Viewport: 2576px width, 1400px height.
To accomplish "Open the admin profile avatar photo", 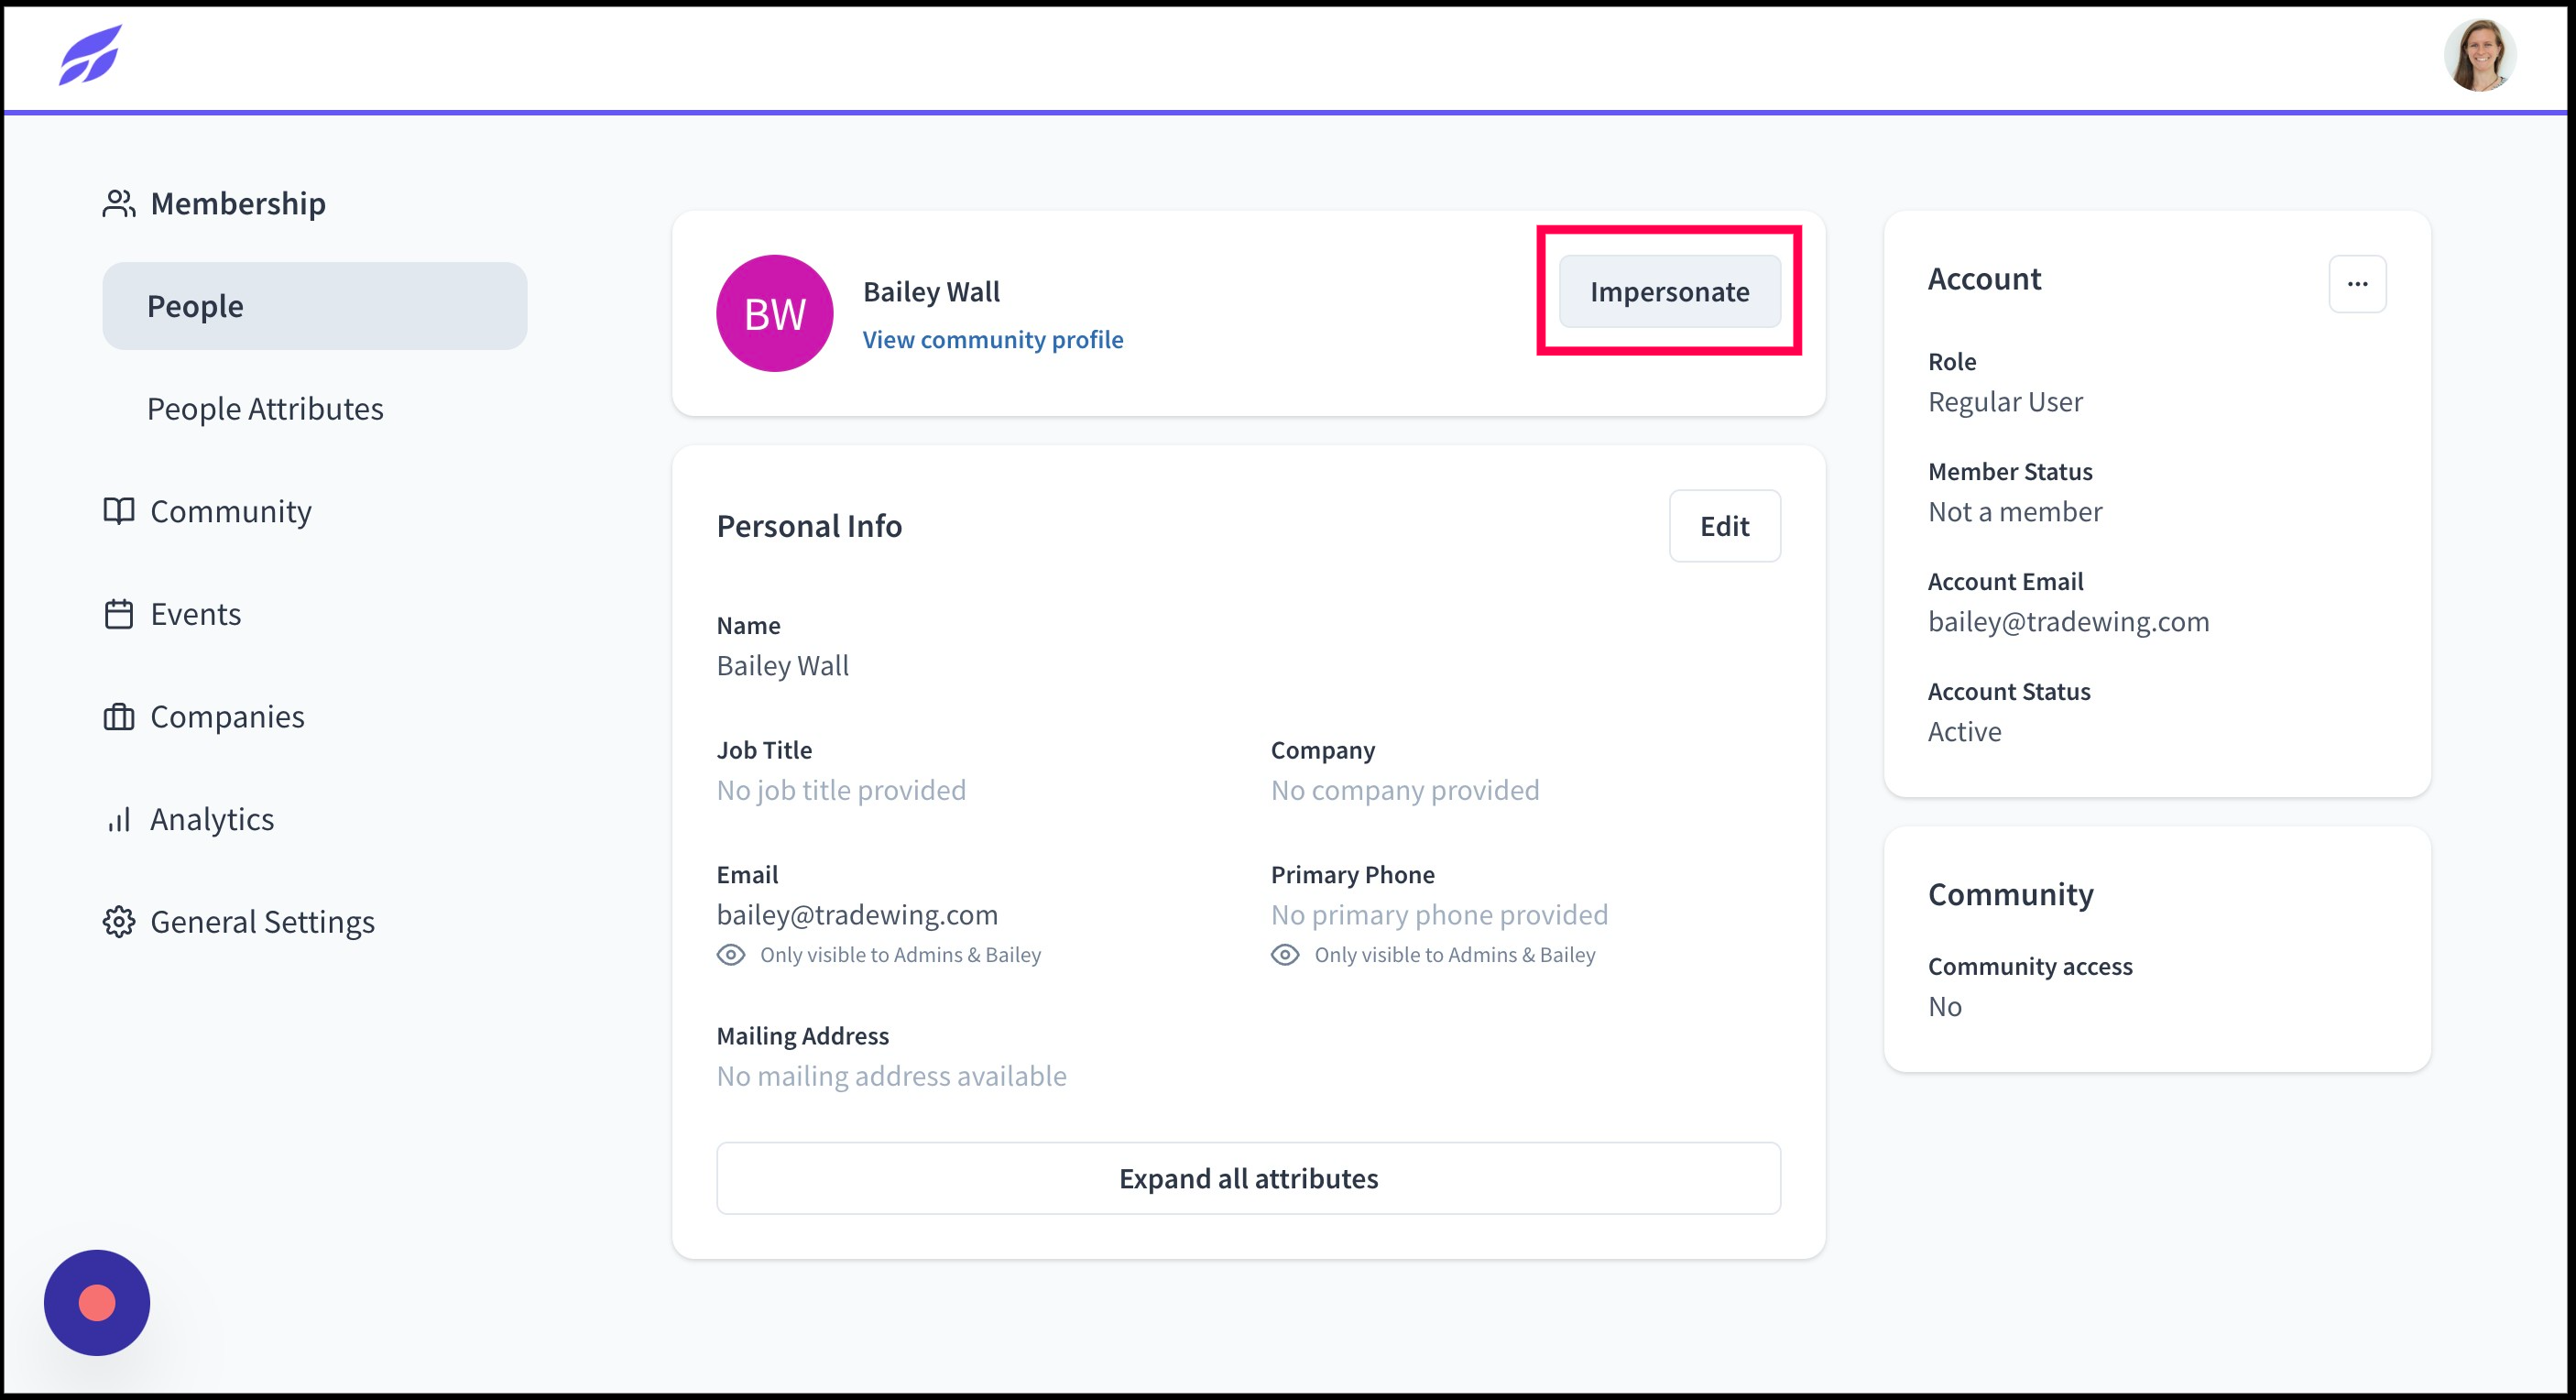I will click(2480, 55).
